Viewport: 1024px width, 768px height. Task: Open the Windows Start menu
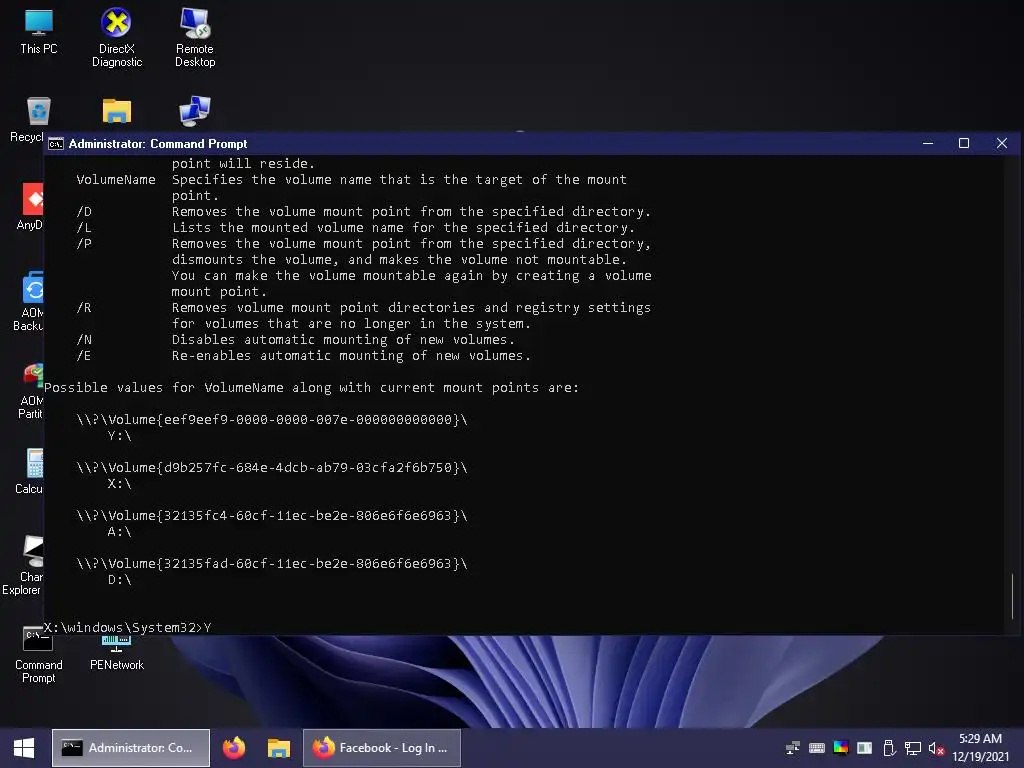(x=24, y=748)
